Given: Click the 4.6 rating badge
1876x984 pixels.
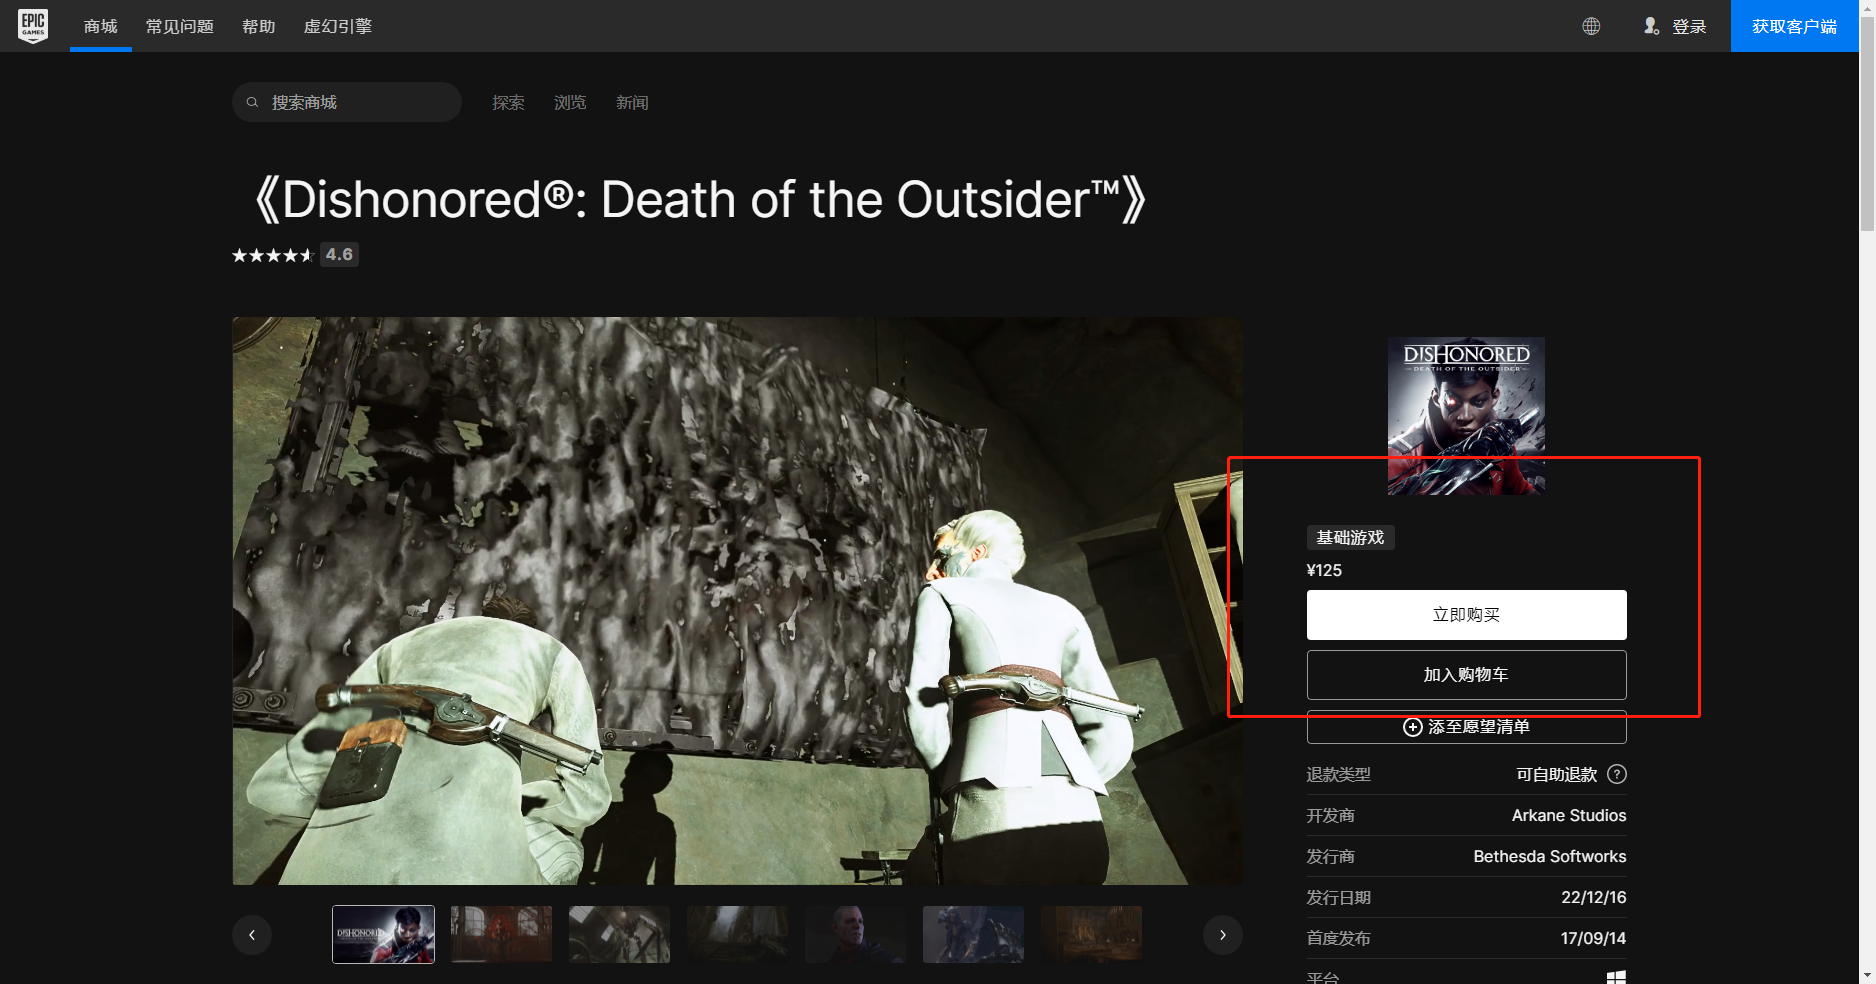Looking at the screenshot, I should [x=339, y=255].
